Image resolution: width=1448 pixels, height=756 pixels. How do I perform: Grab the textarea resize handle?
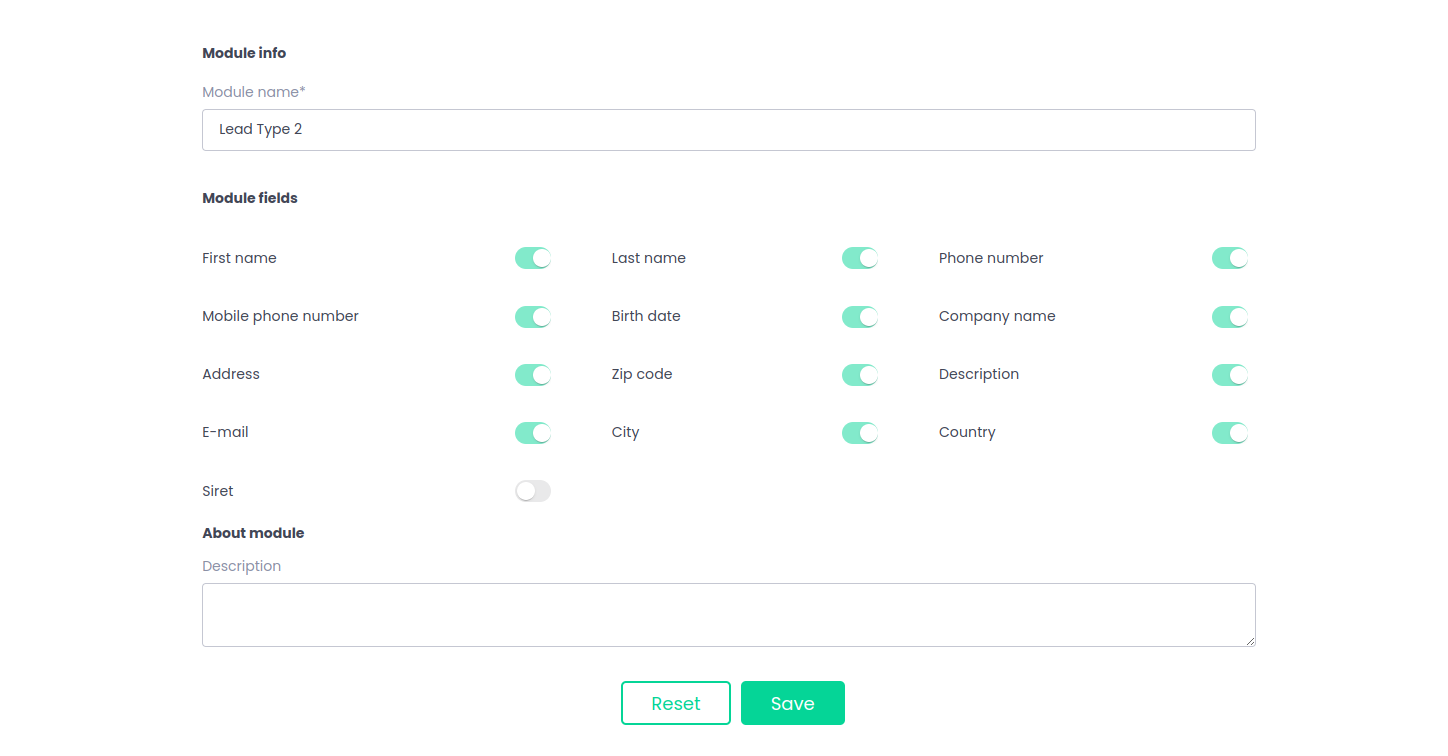point(1250,641)
